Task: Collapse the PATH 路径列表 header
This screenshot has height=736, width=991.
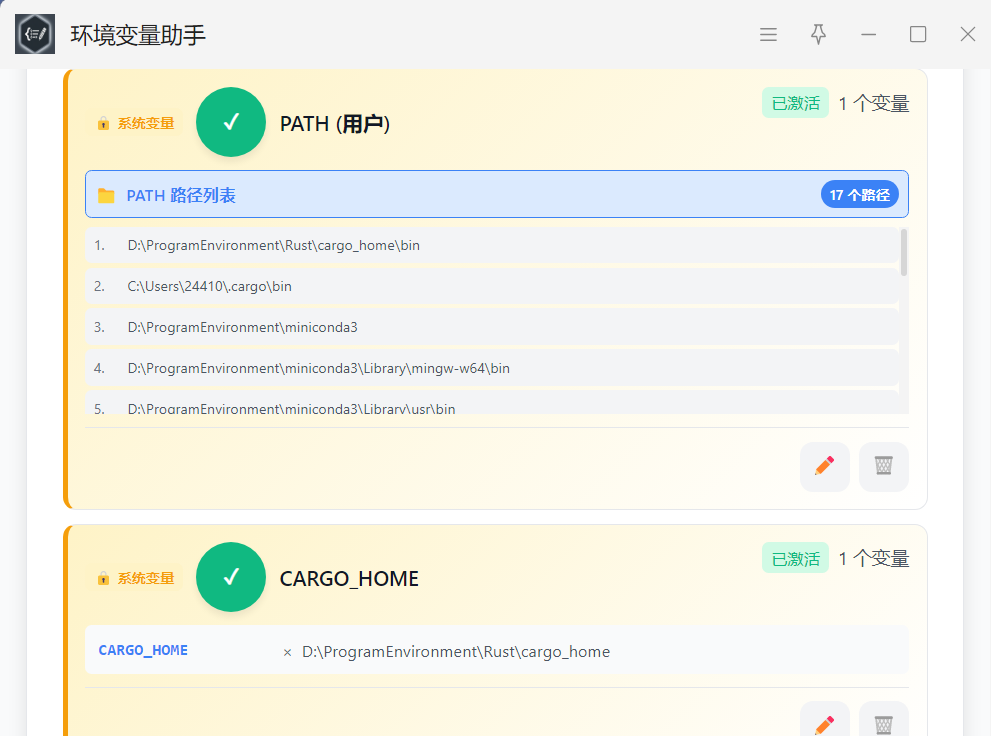Action: [x=497, y=194]
